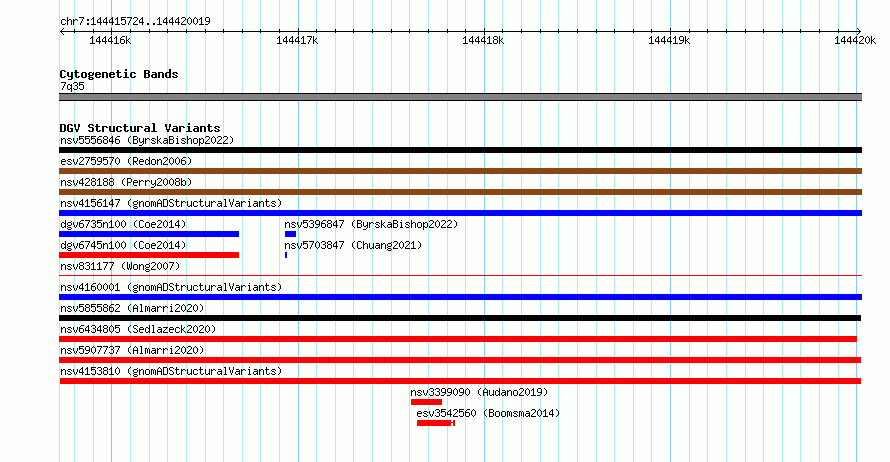Image resolution: width=890 pixels, height=462 pixels.
Task: Click the nsv4160001 (gnomADStructuralVariants) label
Action: click(x=171, y=287)
